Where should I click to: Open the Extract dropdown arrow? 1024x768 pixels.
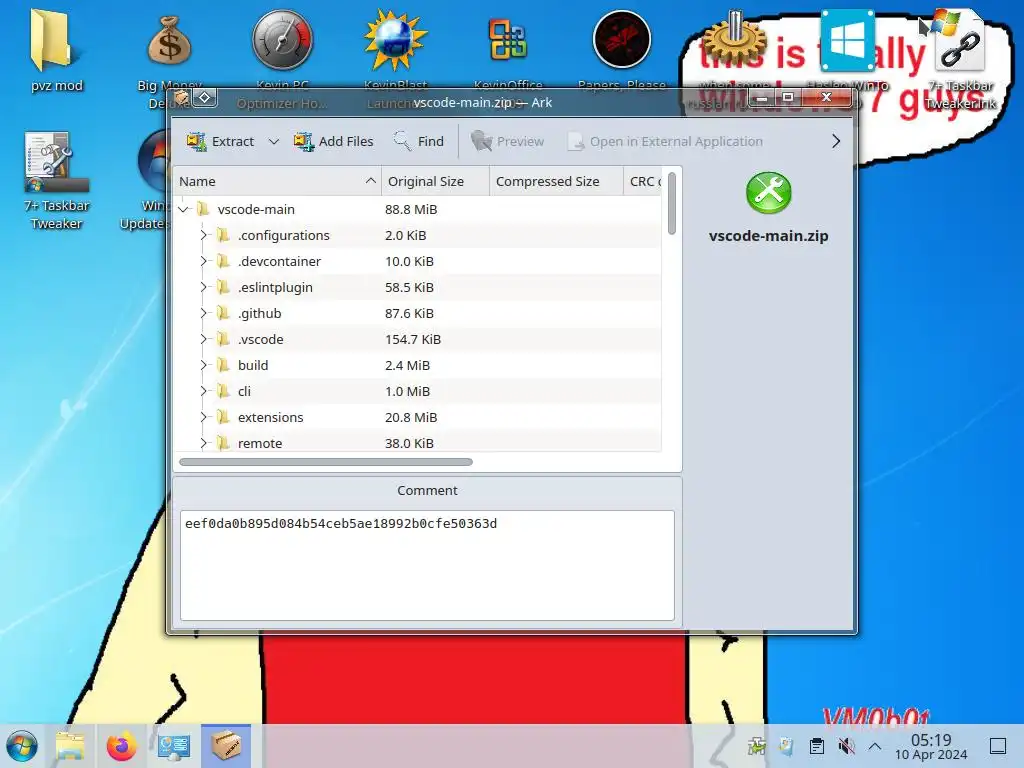point(274,141)
